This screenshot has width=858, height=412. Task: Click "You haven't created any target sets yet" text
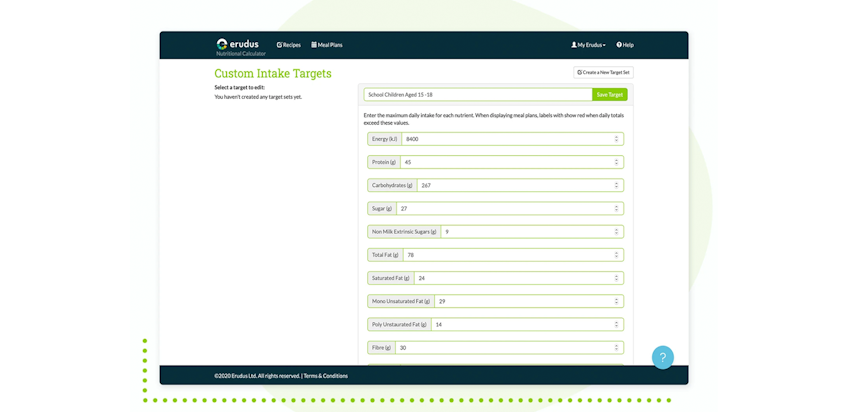(x=258, y=97)
